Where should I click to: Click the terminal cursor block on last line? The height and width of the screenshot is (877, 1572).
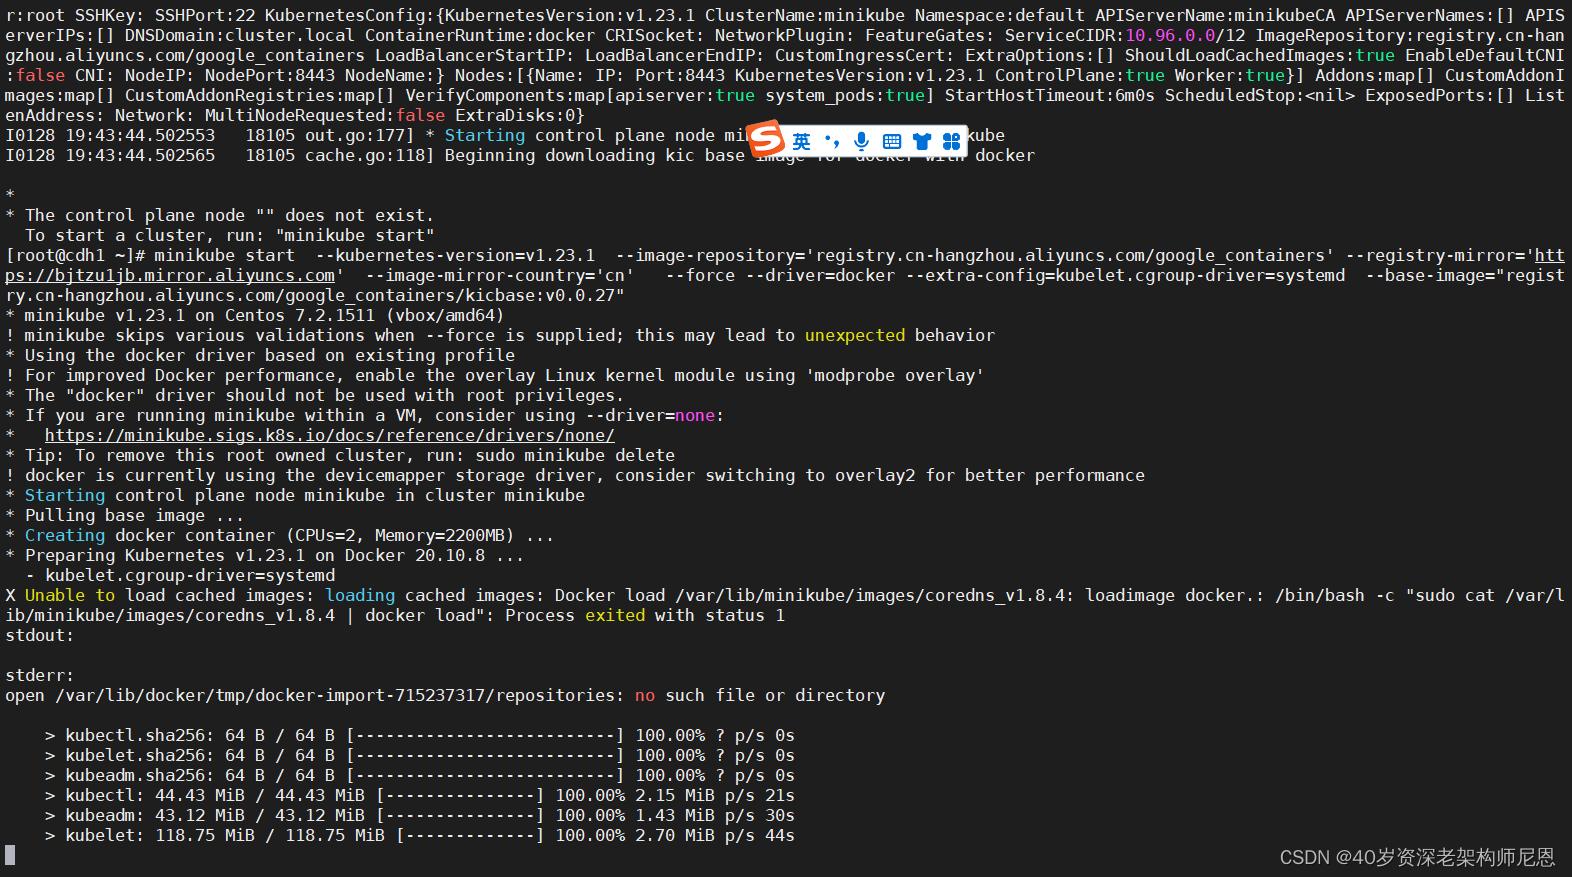(10, 854)
